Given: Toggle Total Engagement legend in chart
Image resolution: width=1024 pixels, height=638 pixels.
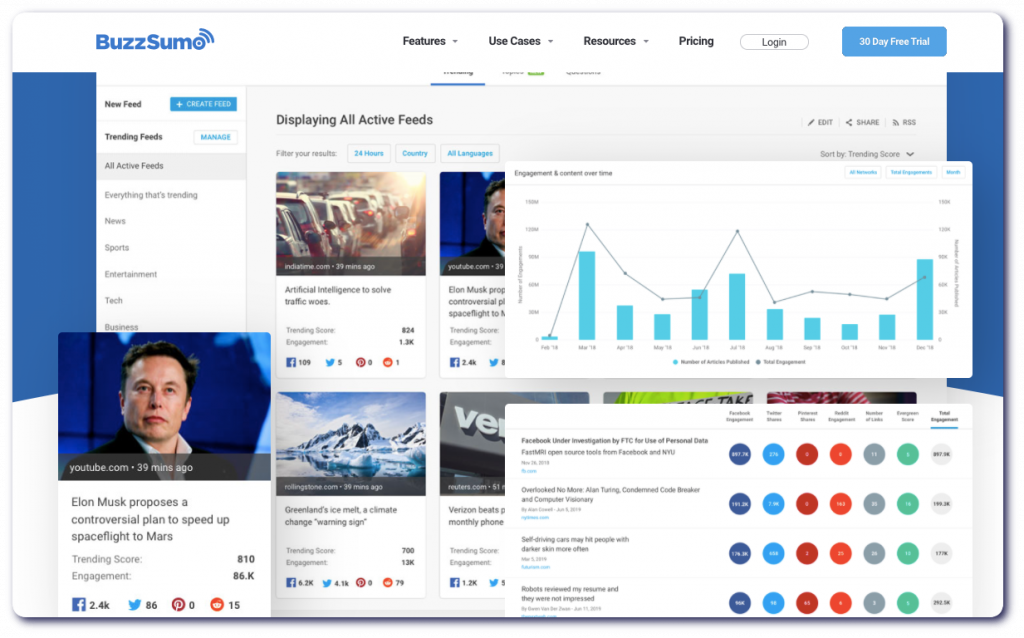Looking at the screenshot, I should [780, 362].
